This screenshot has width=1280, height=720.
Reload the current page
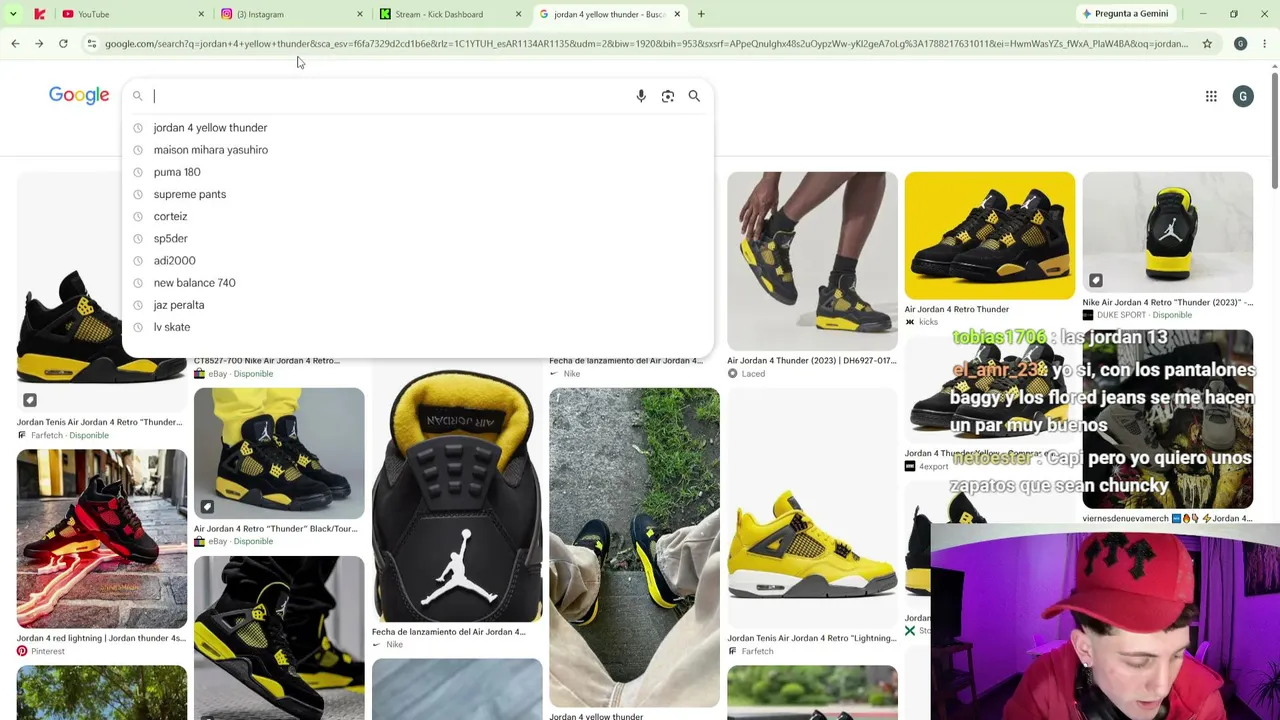coord(63,44)
